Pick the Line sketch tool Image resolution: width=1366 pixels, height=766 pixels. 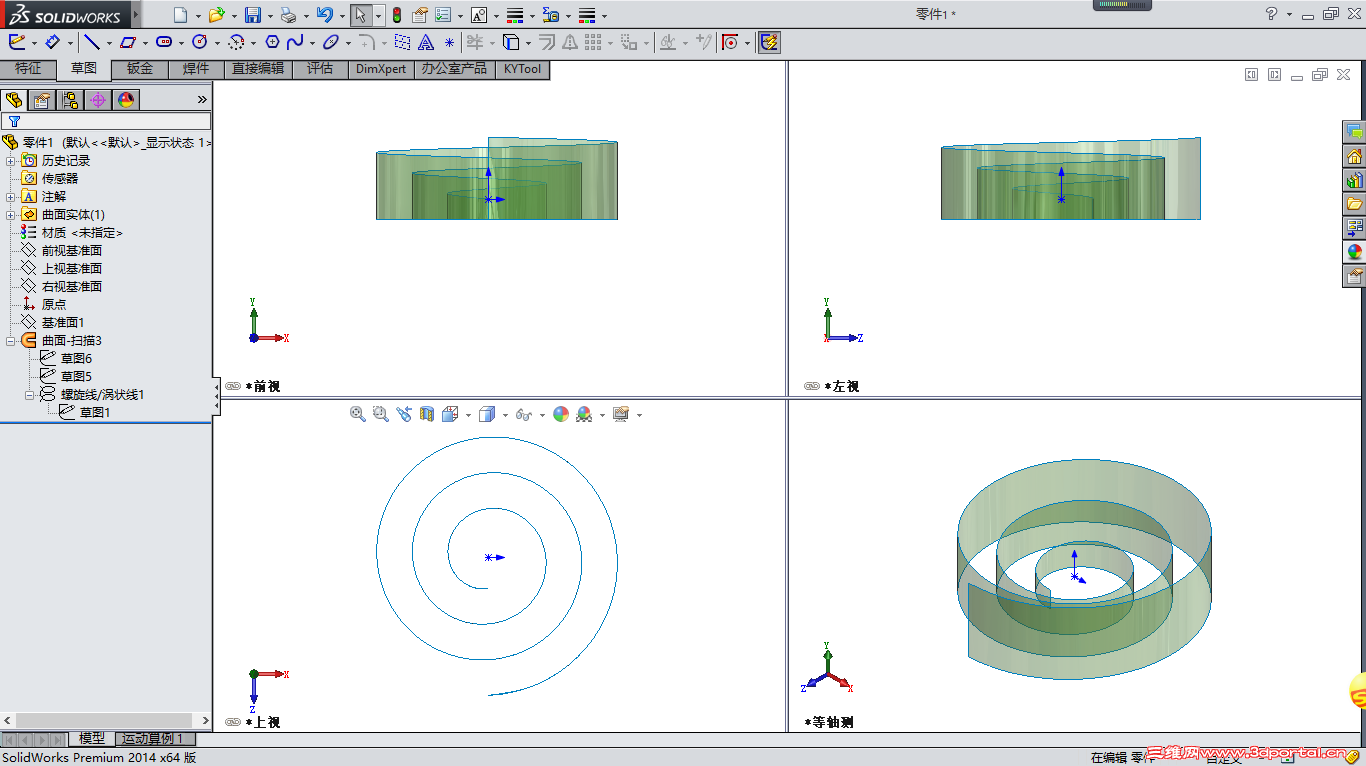click(91, 42)
